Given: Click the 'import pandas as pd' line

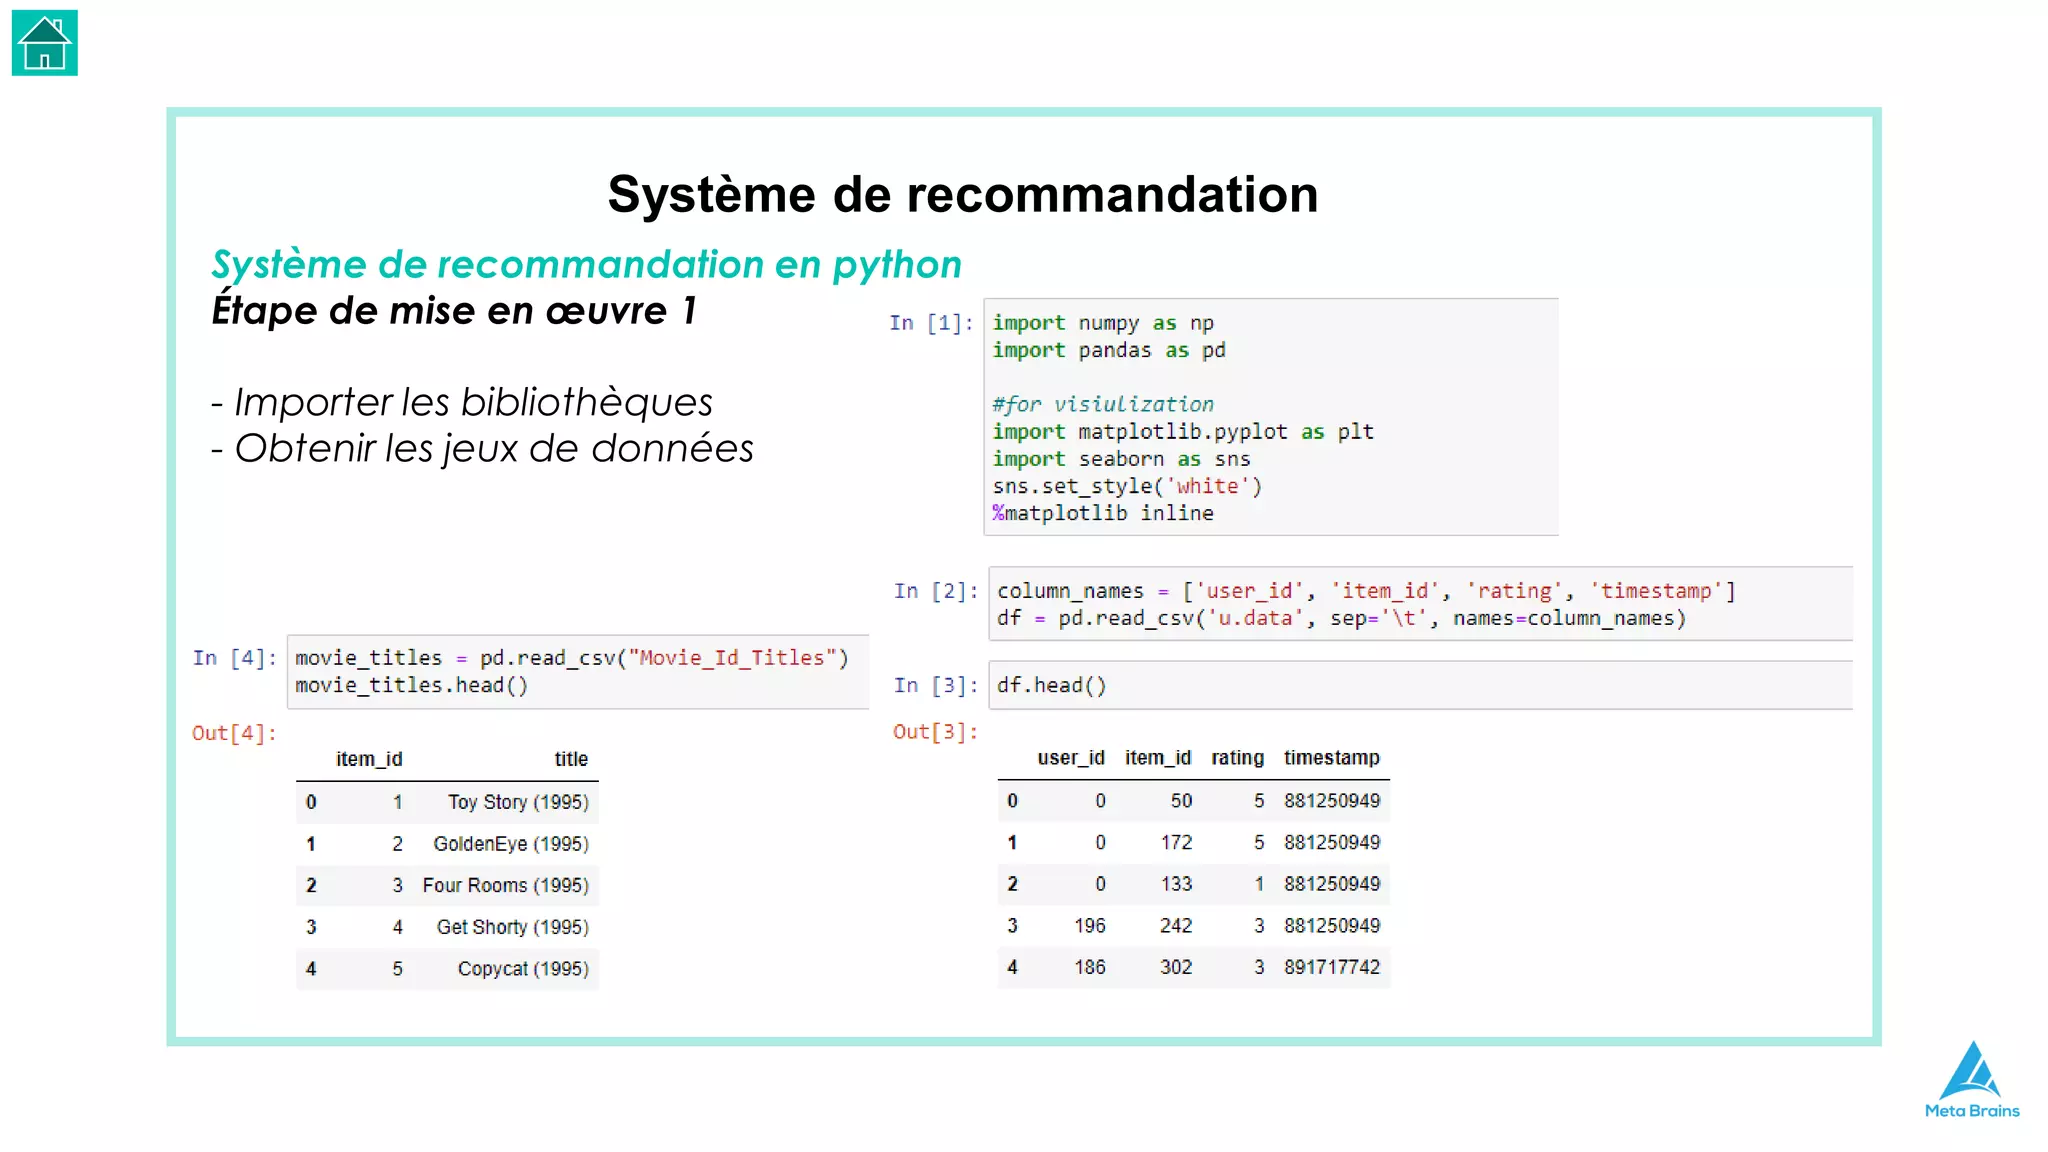Looking at the screenshot, I should click(1109, 350).
